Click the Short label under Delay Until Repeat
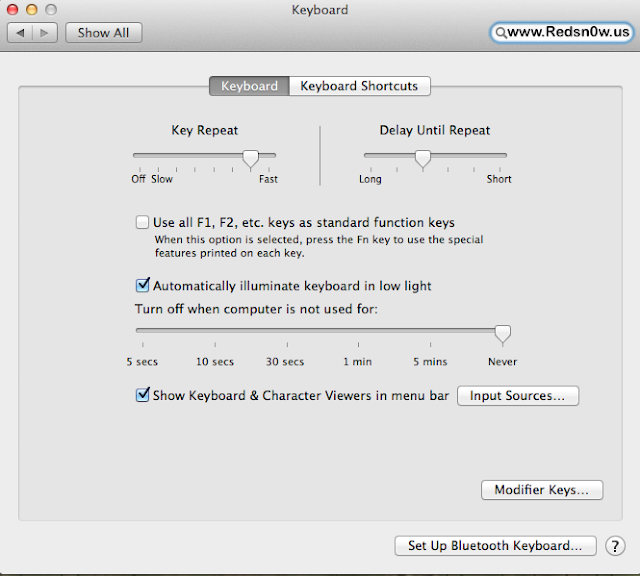 [x=499, y=179]
